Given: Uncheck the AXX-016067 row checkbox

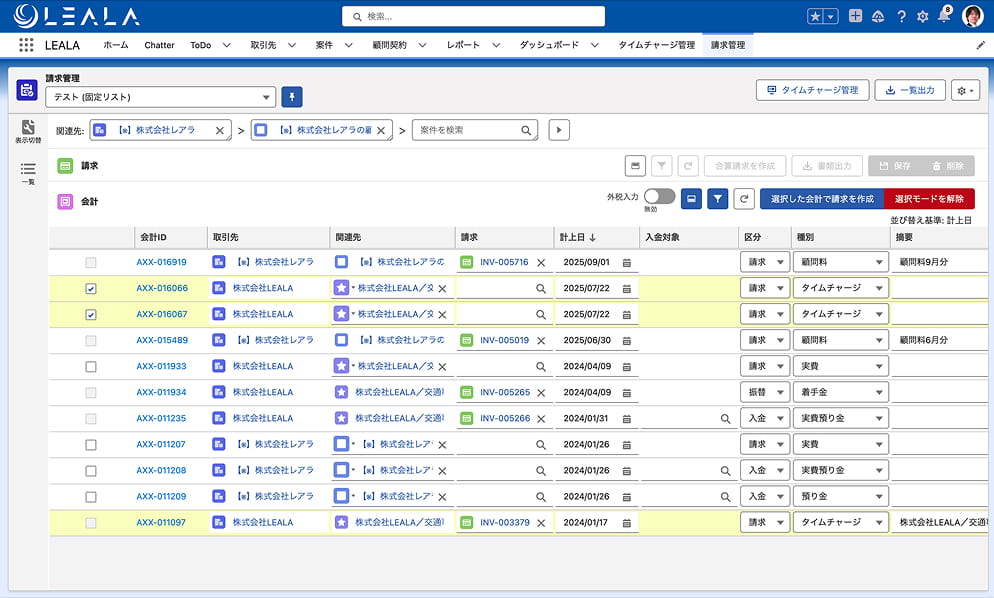Looking at the screenshot, I should coord(91,315).
